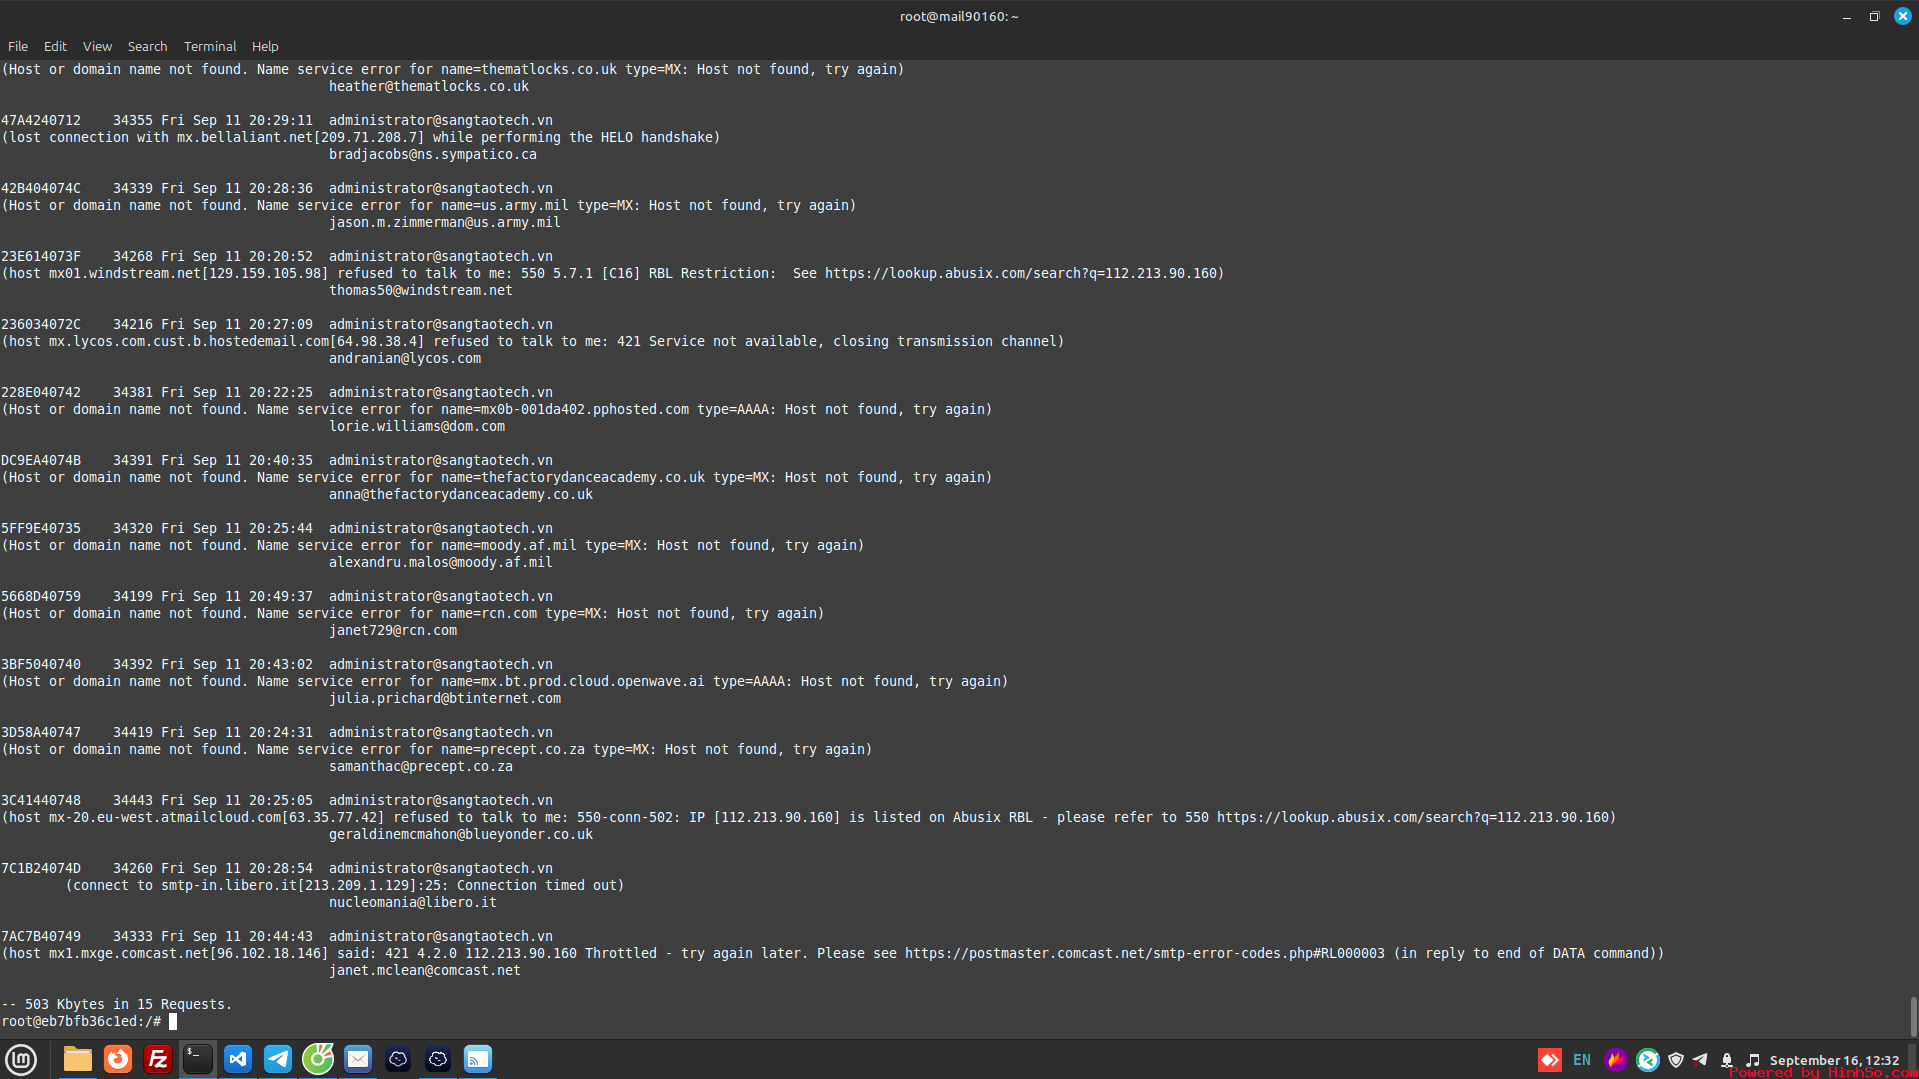The height and width of the screenshot is (1079, 1919).
Task: Open the Search menu
Action: coord(147,47)
